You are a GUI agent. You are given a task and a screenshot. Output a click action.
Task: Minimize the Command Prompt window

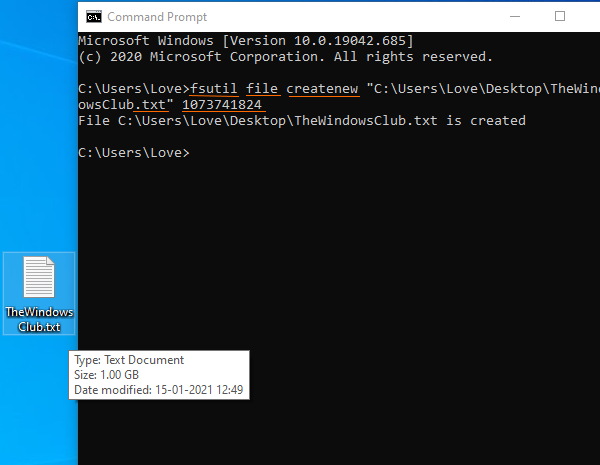[515, 16]
